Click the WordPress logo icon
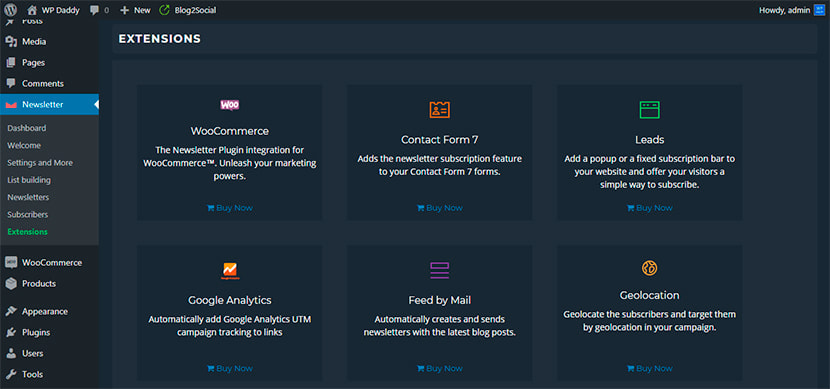830x389 pixels. [11, 10]
